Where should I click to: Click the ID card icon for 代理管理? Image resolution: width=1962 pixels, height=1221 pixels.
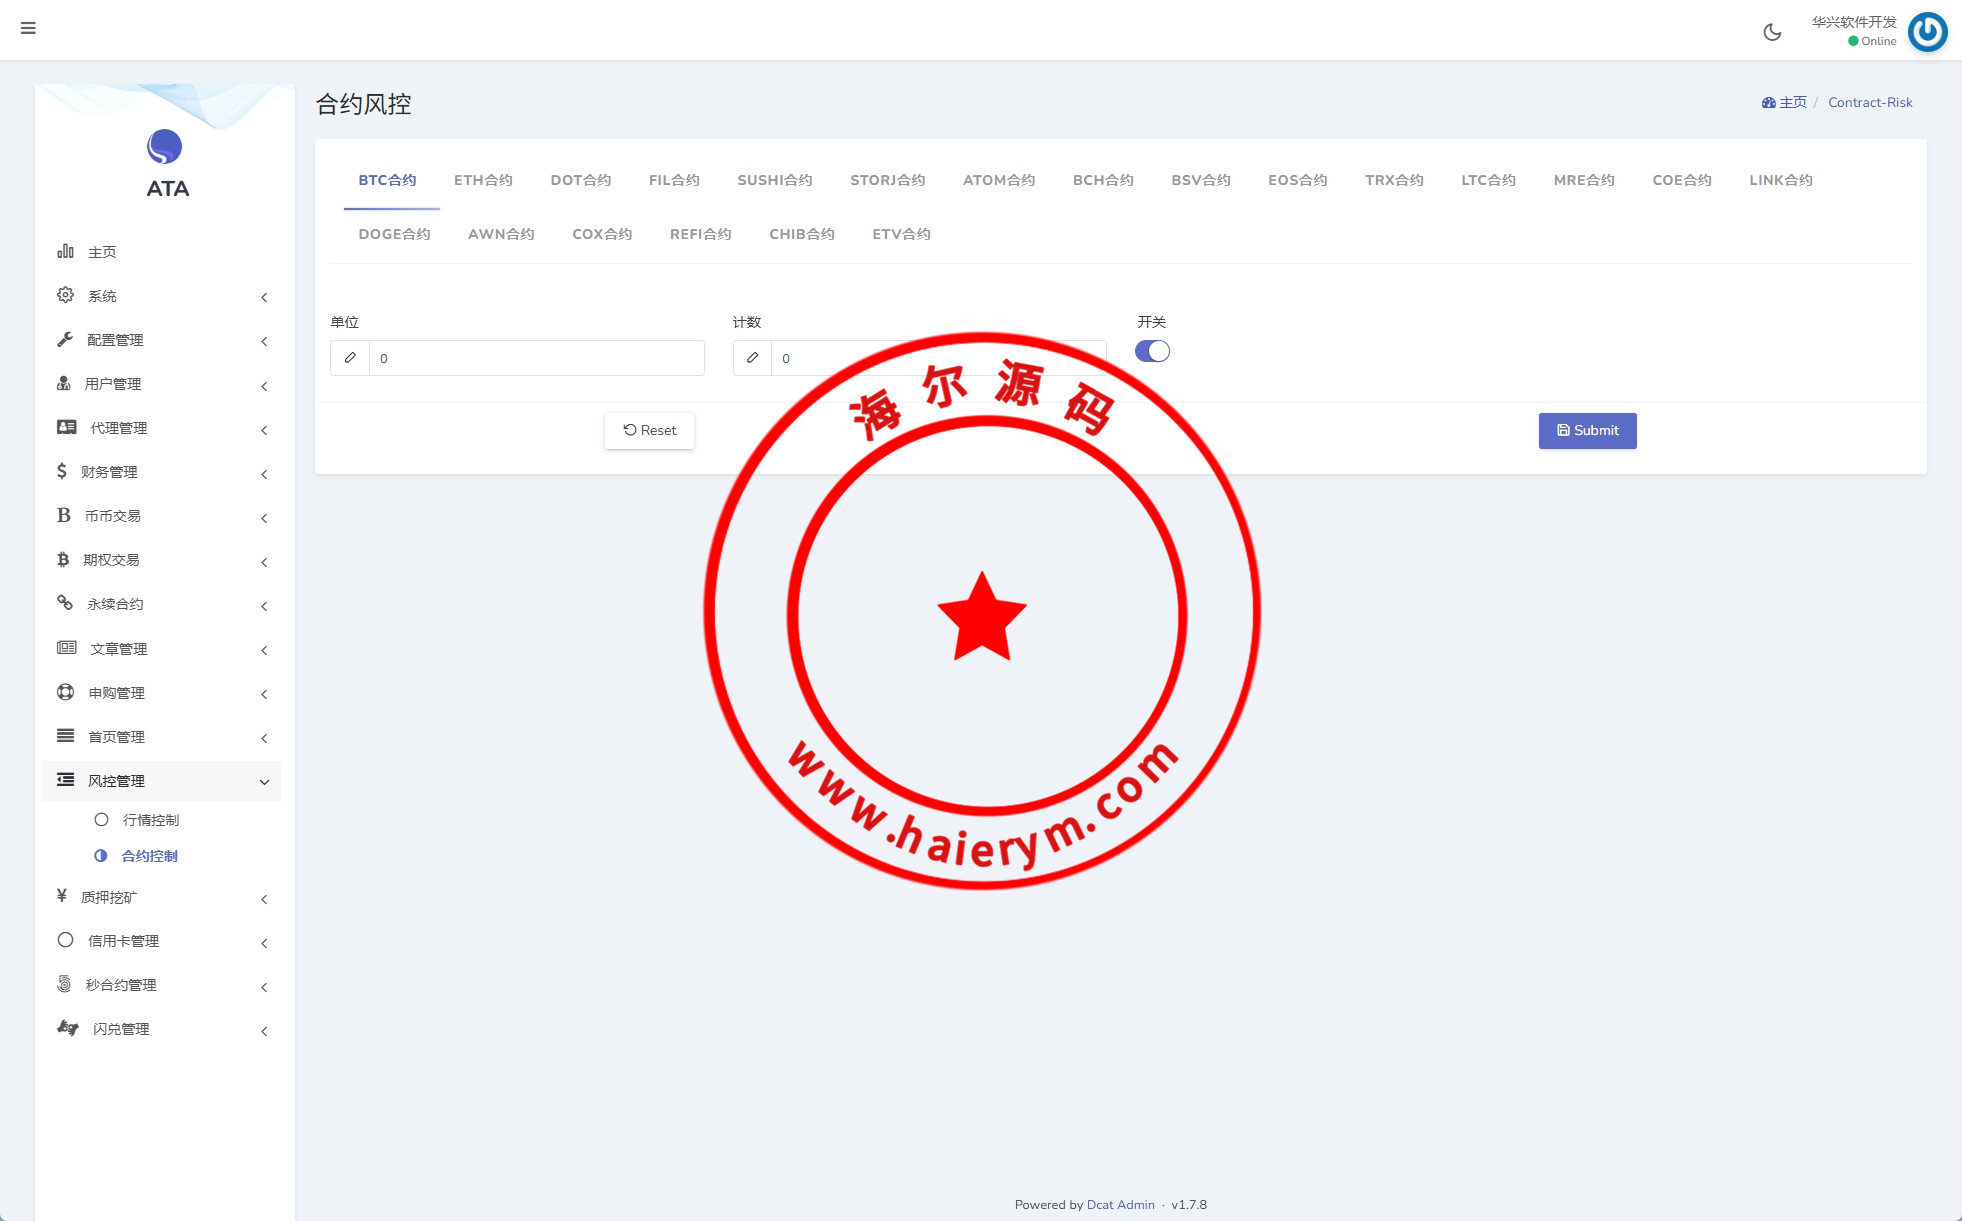click(67, 427)
